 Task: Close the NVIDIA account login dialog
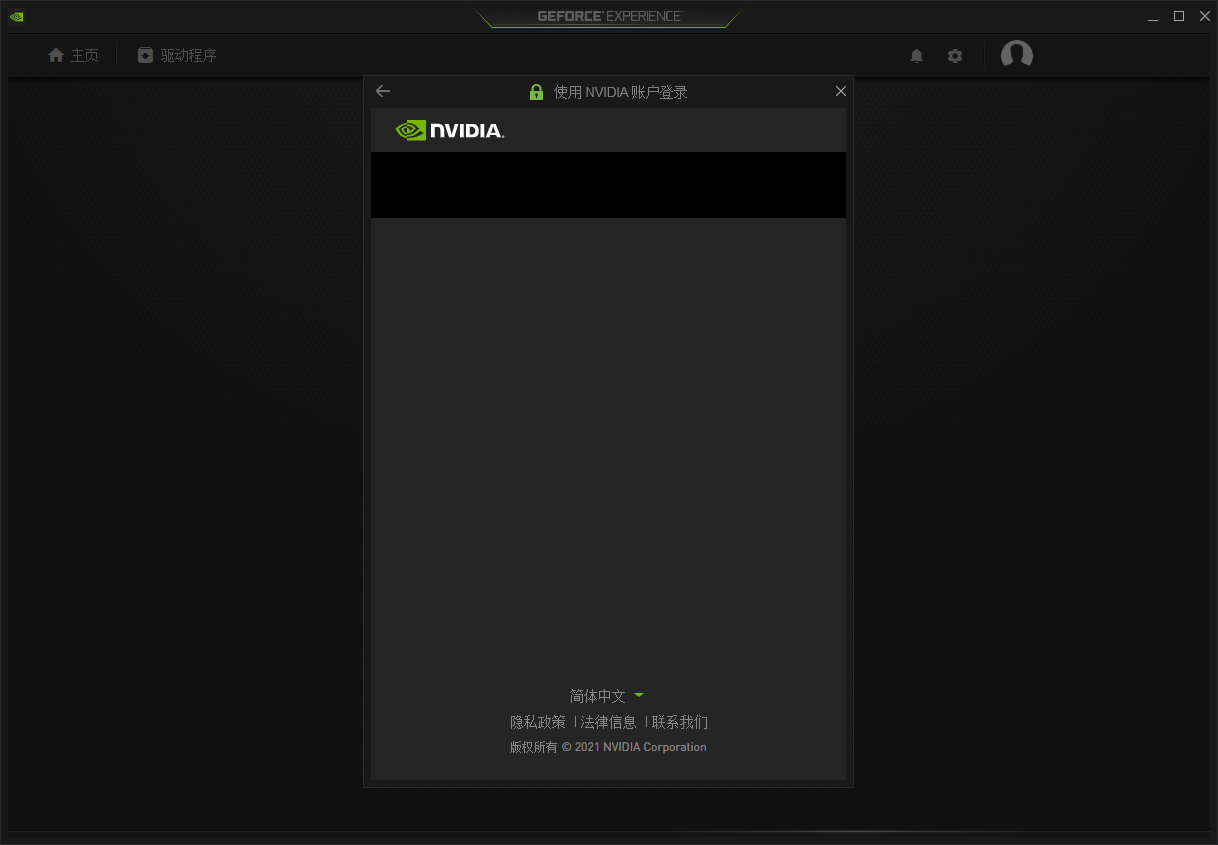coord(841,91)
